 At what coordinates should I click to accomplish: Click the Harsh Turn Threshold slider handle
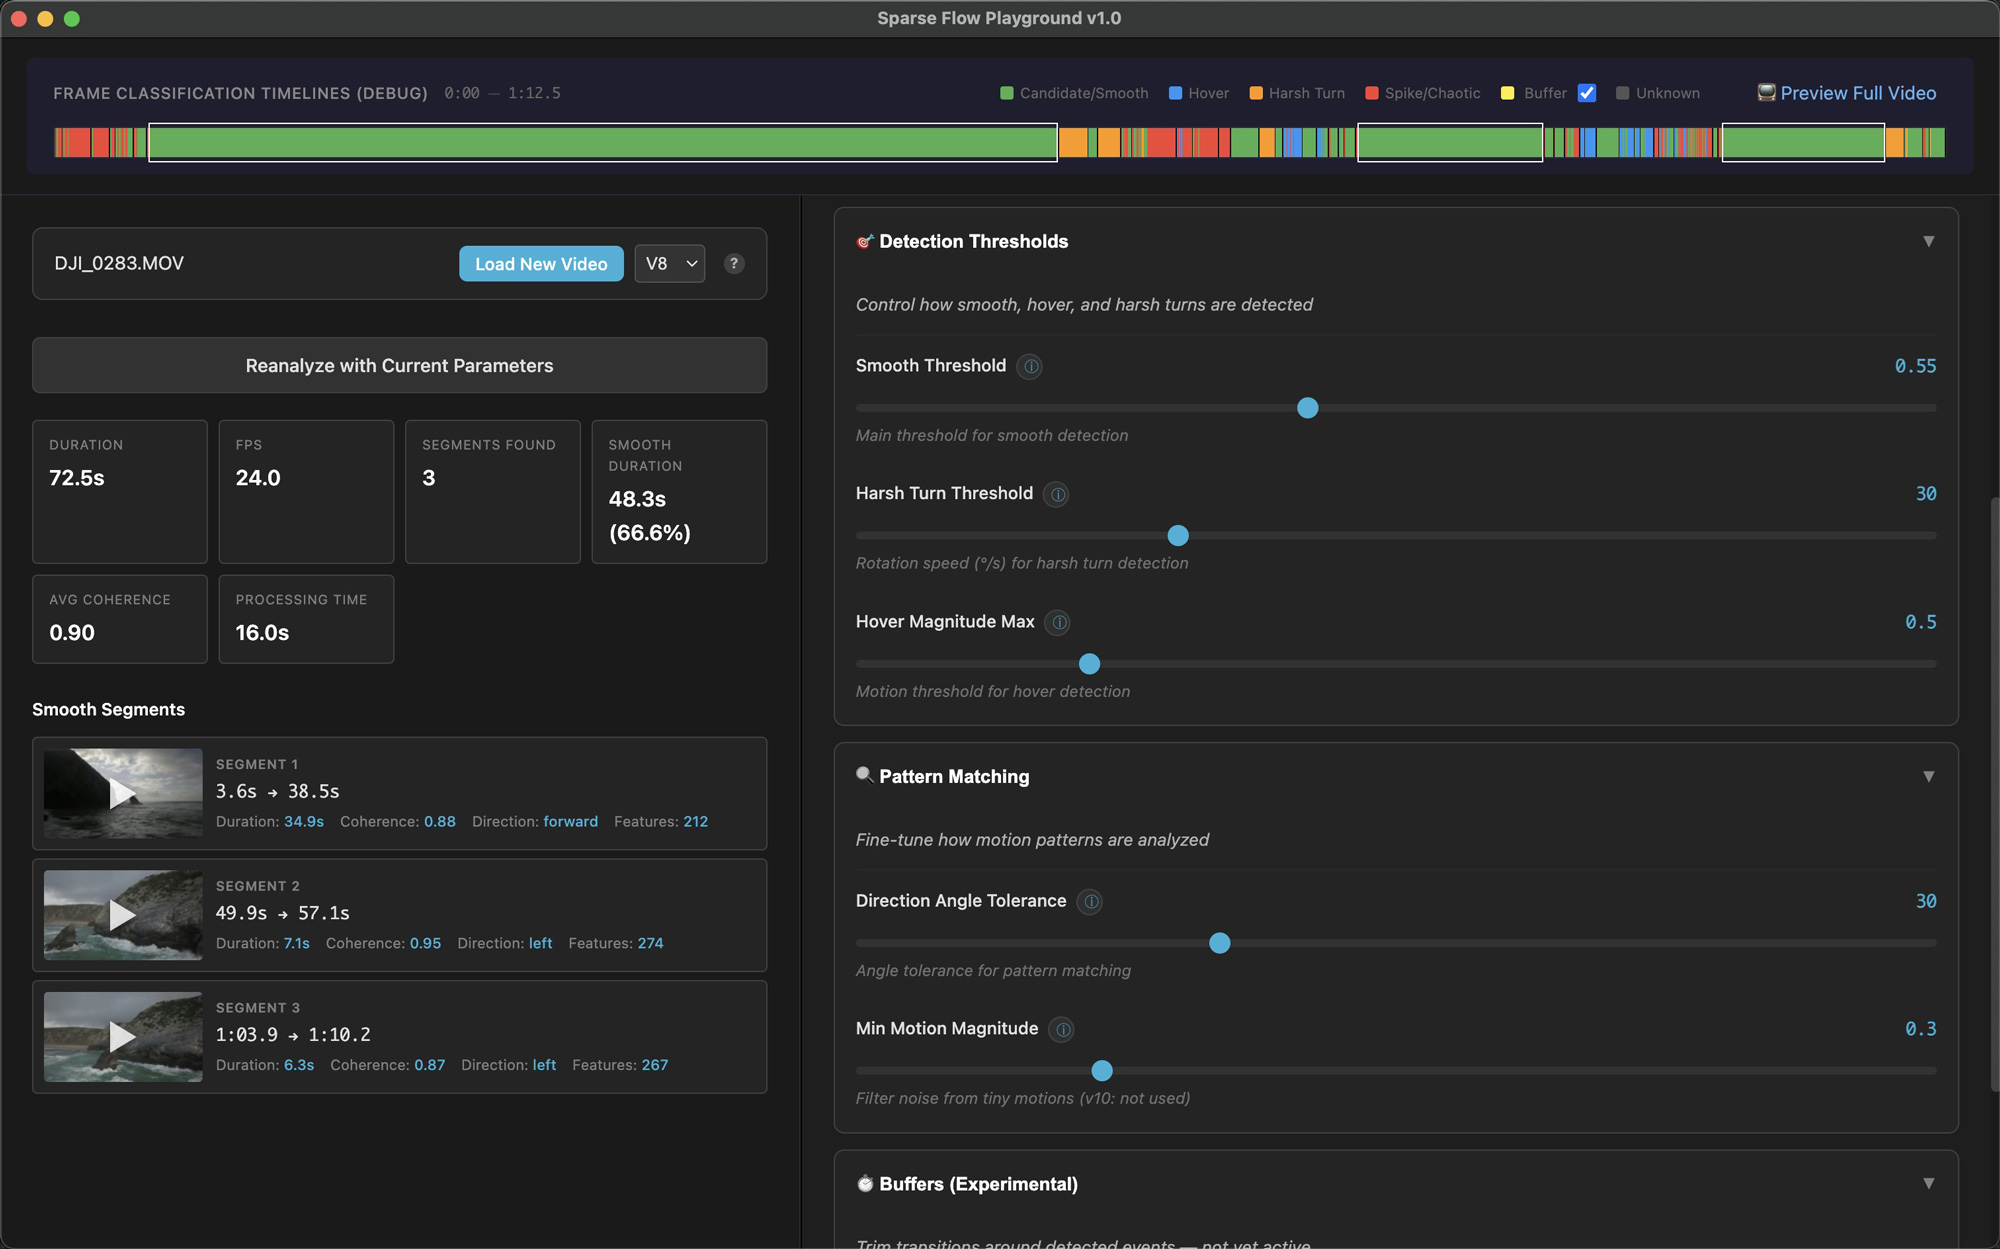tap(1178, 536)
